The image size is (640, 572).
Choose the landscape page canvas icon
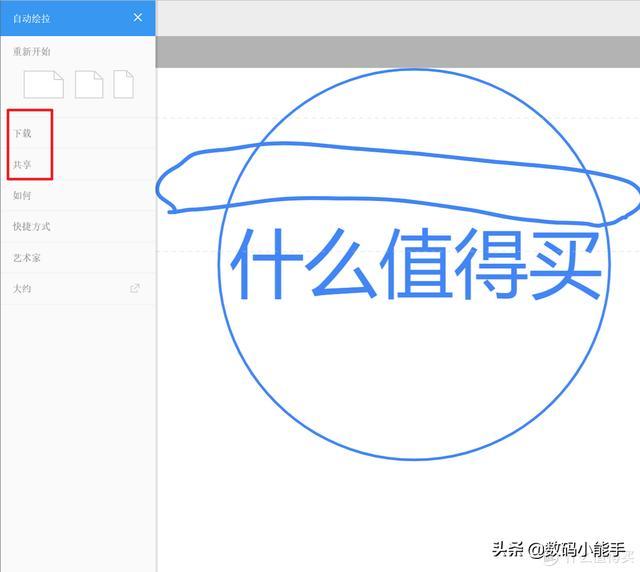(44, 84)
